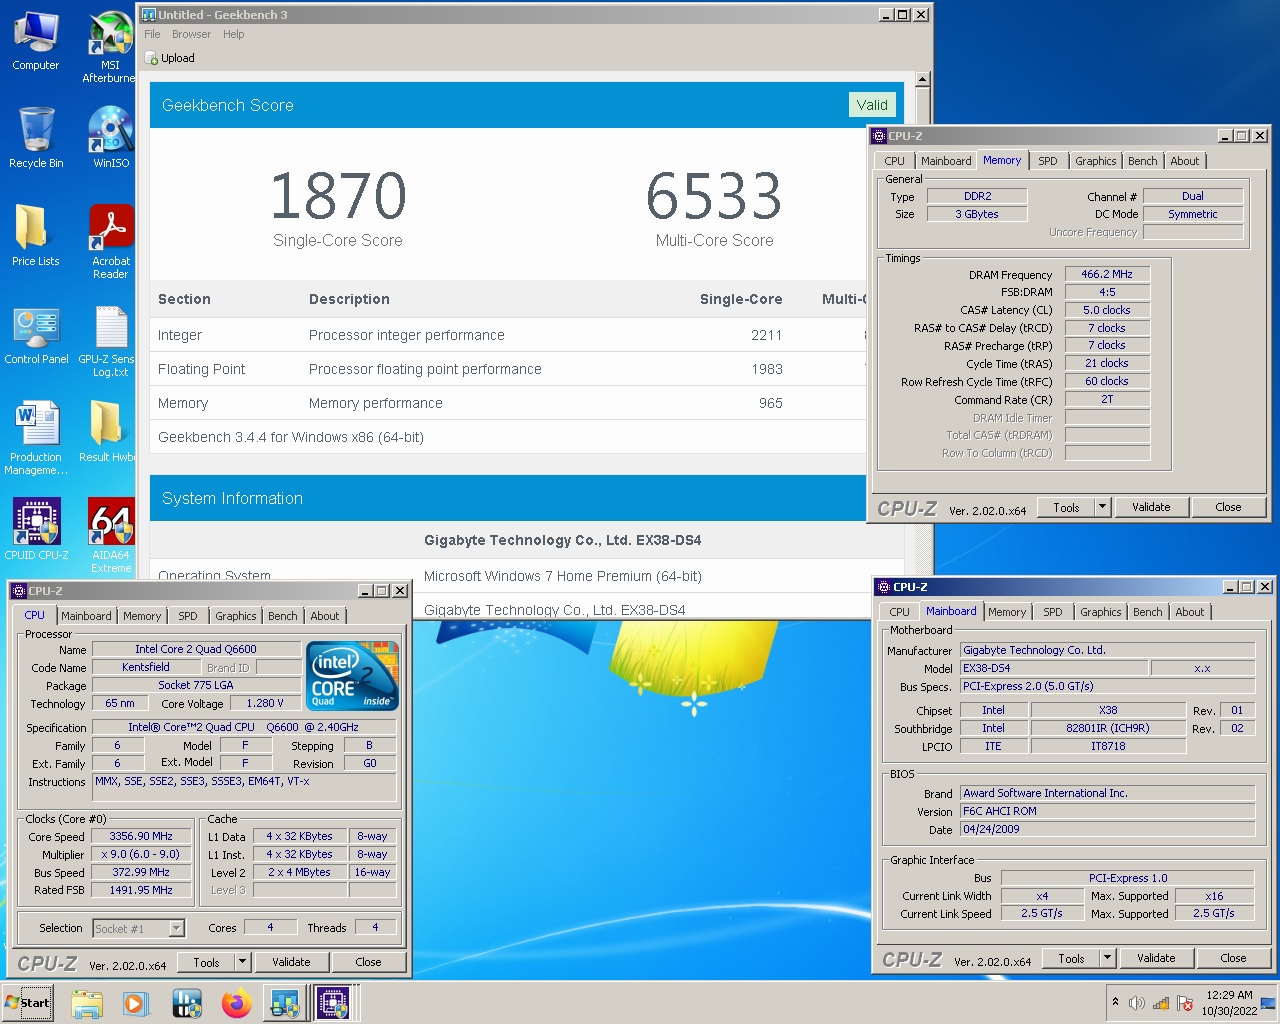This screenshot has width=1280, height=1024.
Task: Select the Integer row in Geekbench results
Action: pyautogui.click(x=508, y=335)
